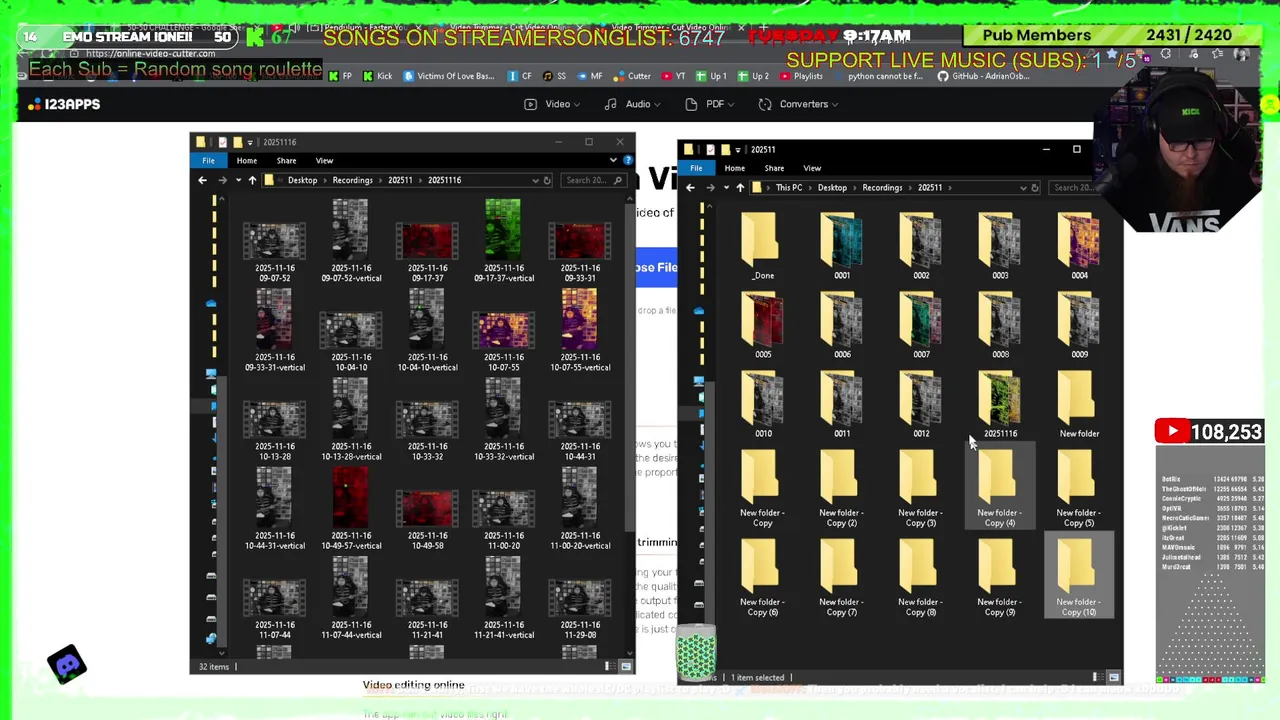1280x720 pixels.
Task: Select video 2025-11-16 10-49-57-vertical thumbnail
Action: tap(351, 496)
